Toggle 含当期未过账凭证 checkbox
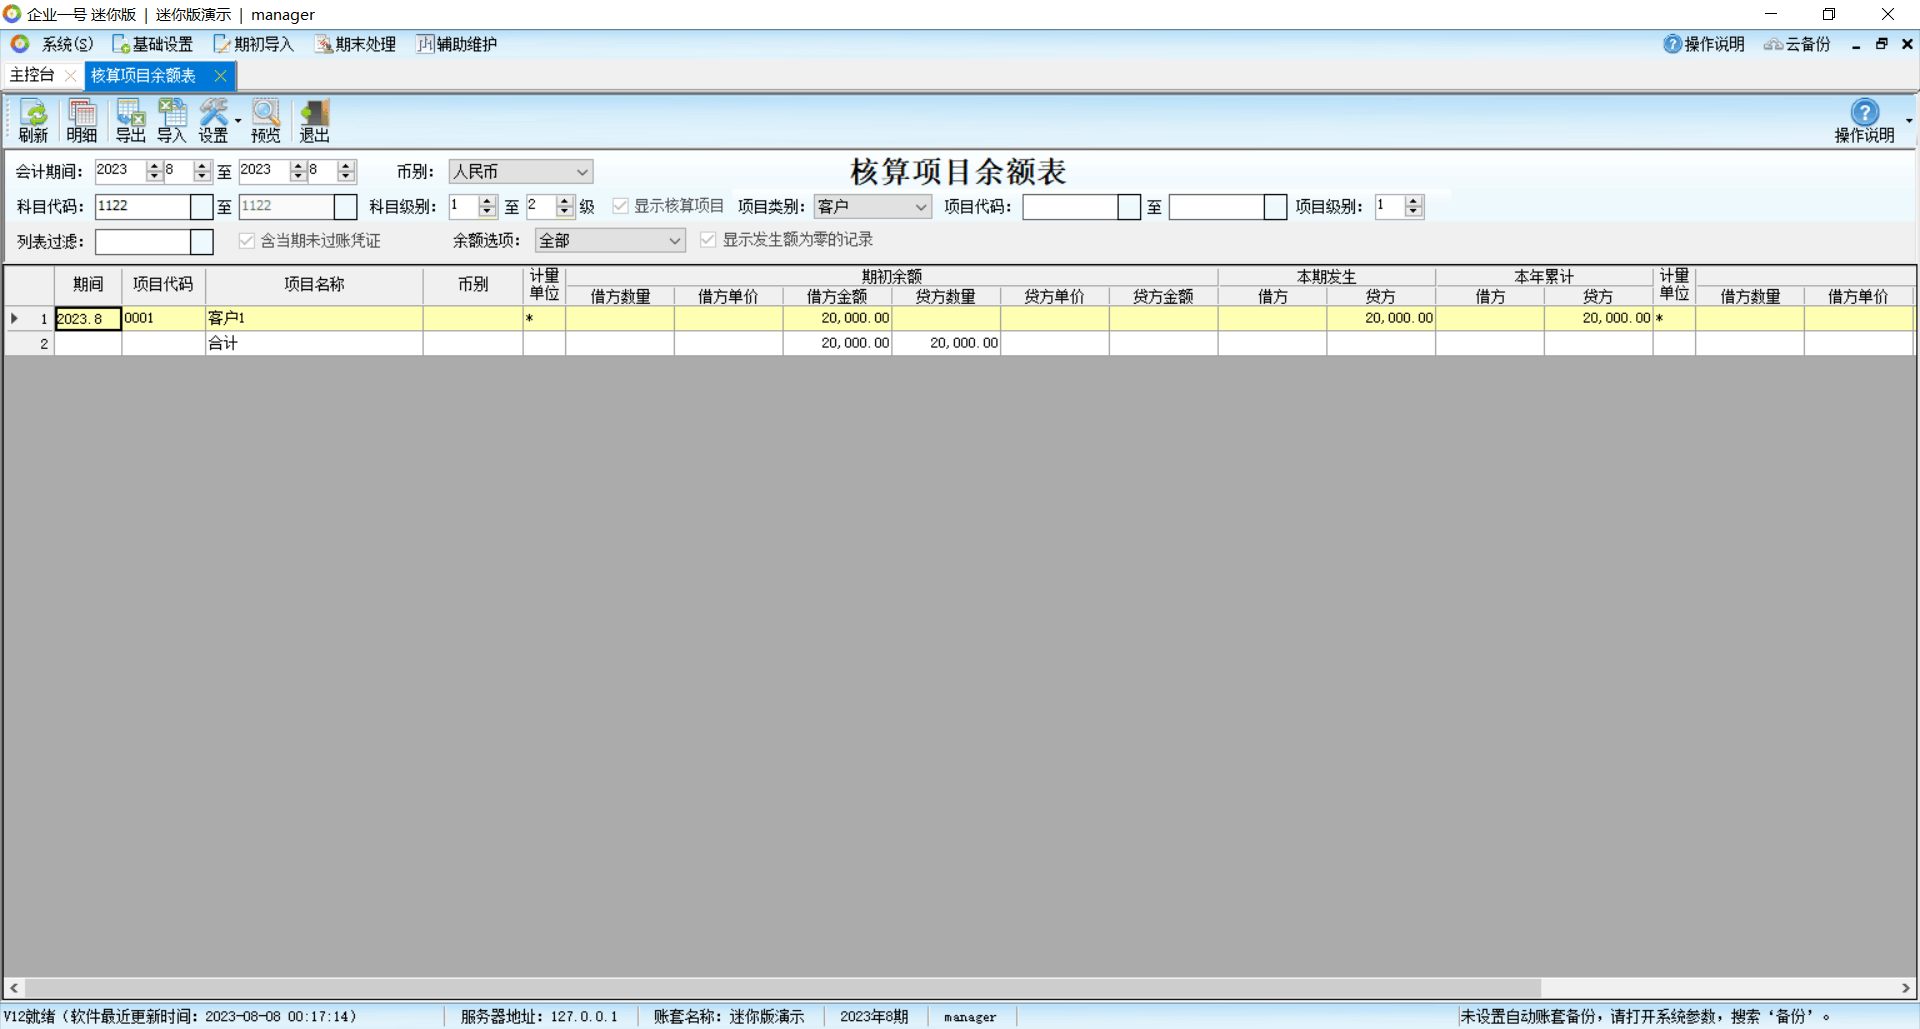Viewport: 1920px width, 1029px height. tap(247, 241)
